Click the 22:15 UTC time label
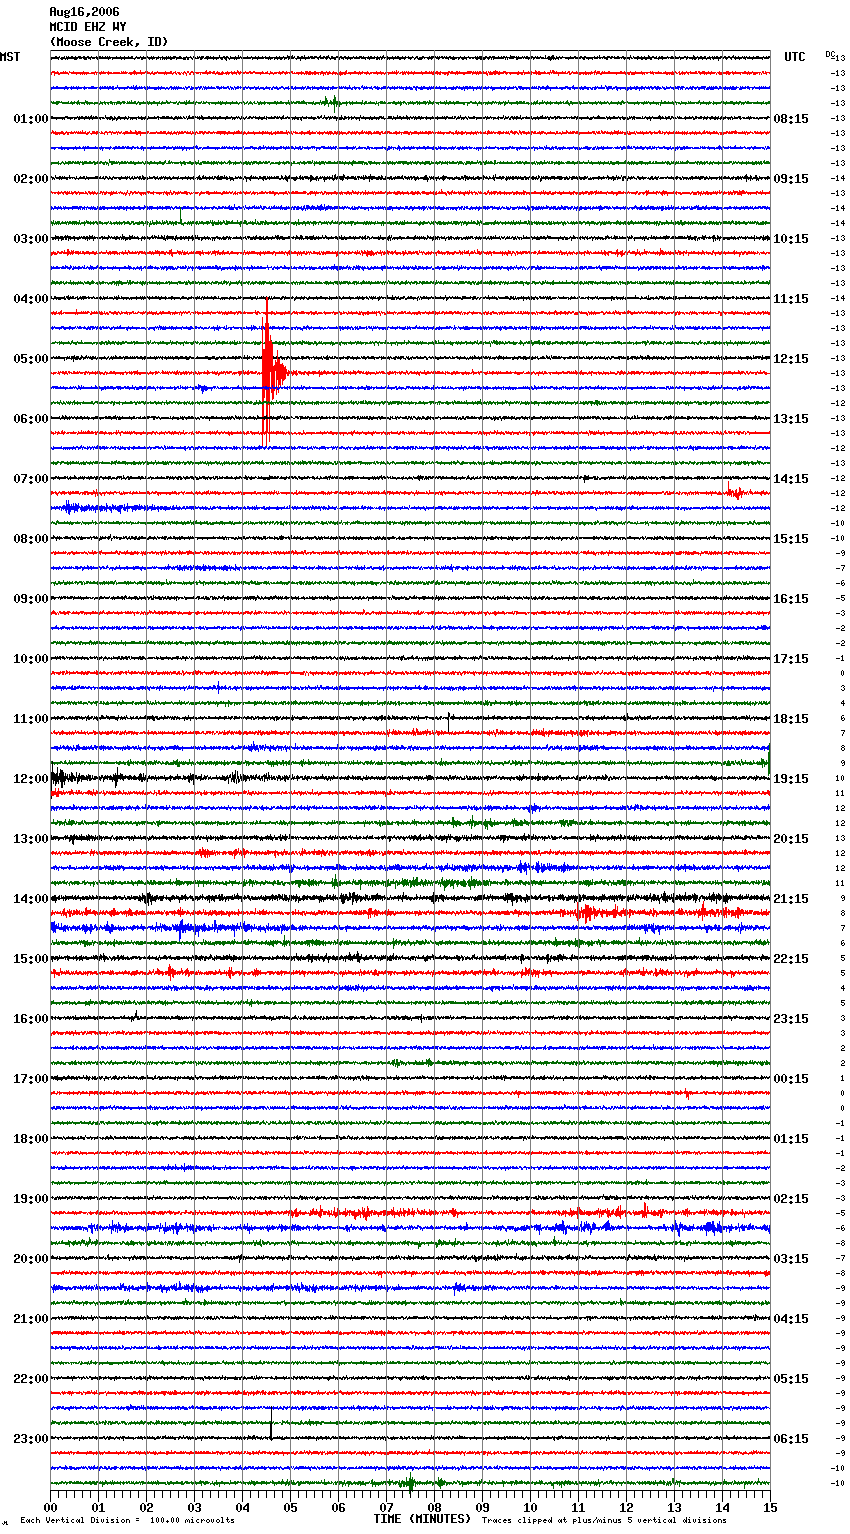Screen dimensions: 850x1534 click(x=791, y=959)
